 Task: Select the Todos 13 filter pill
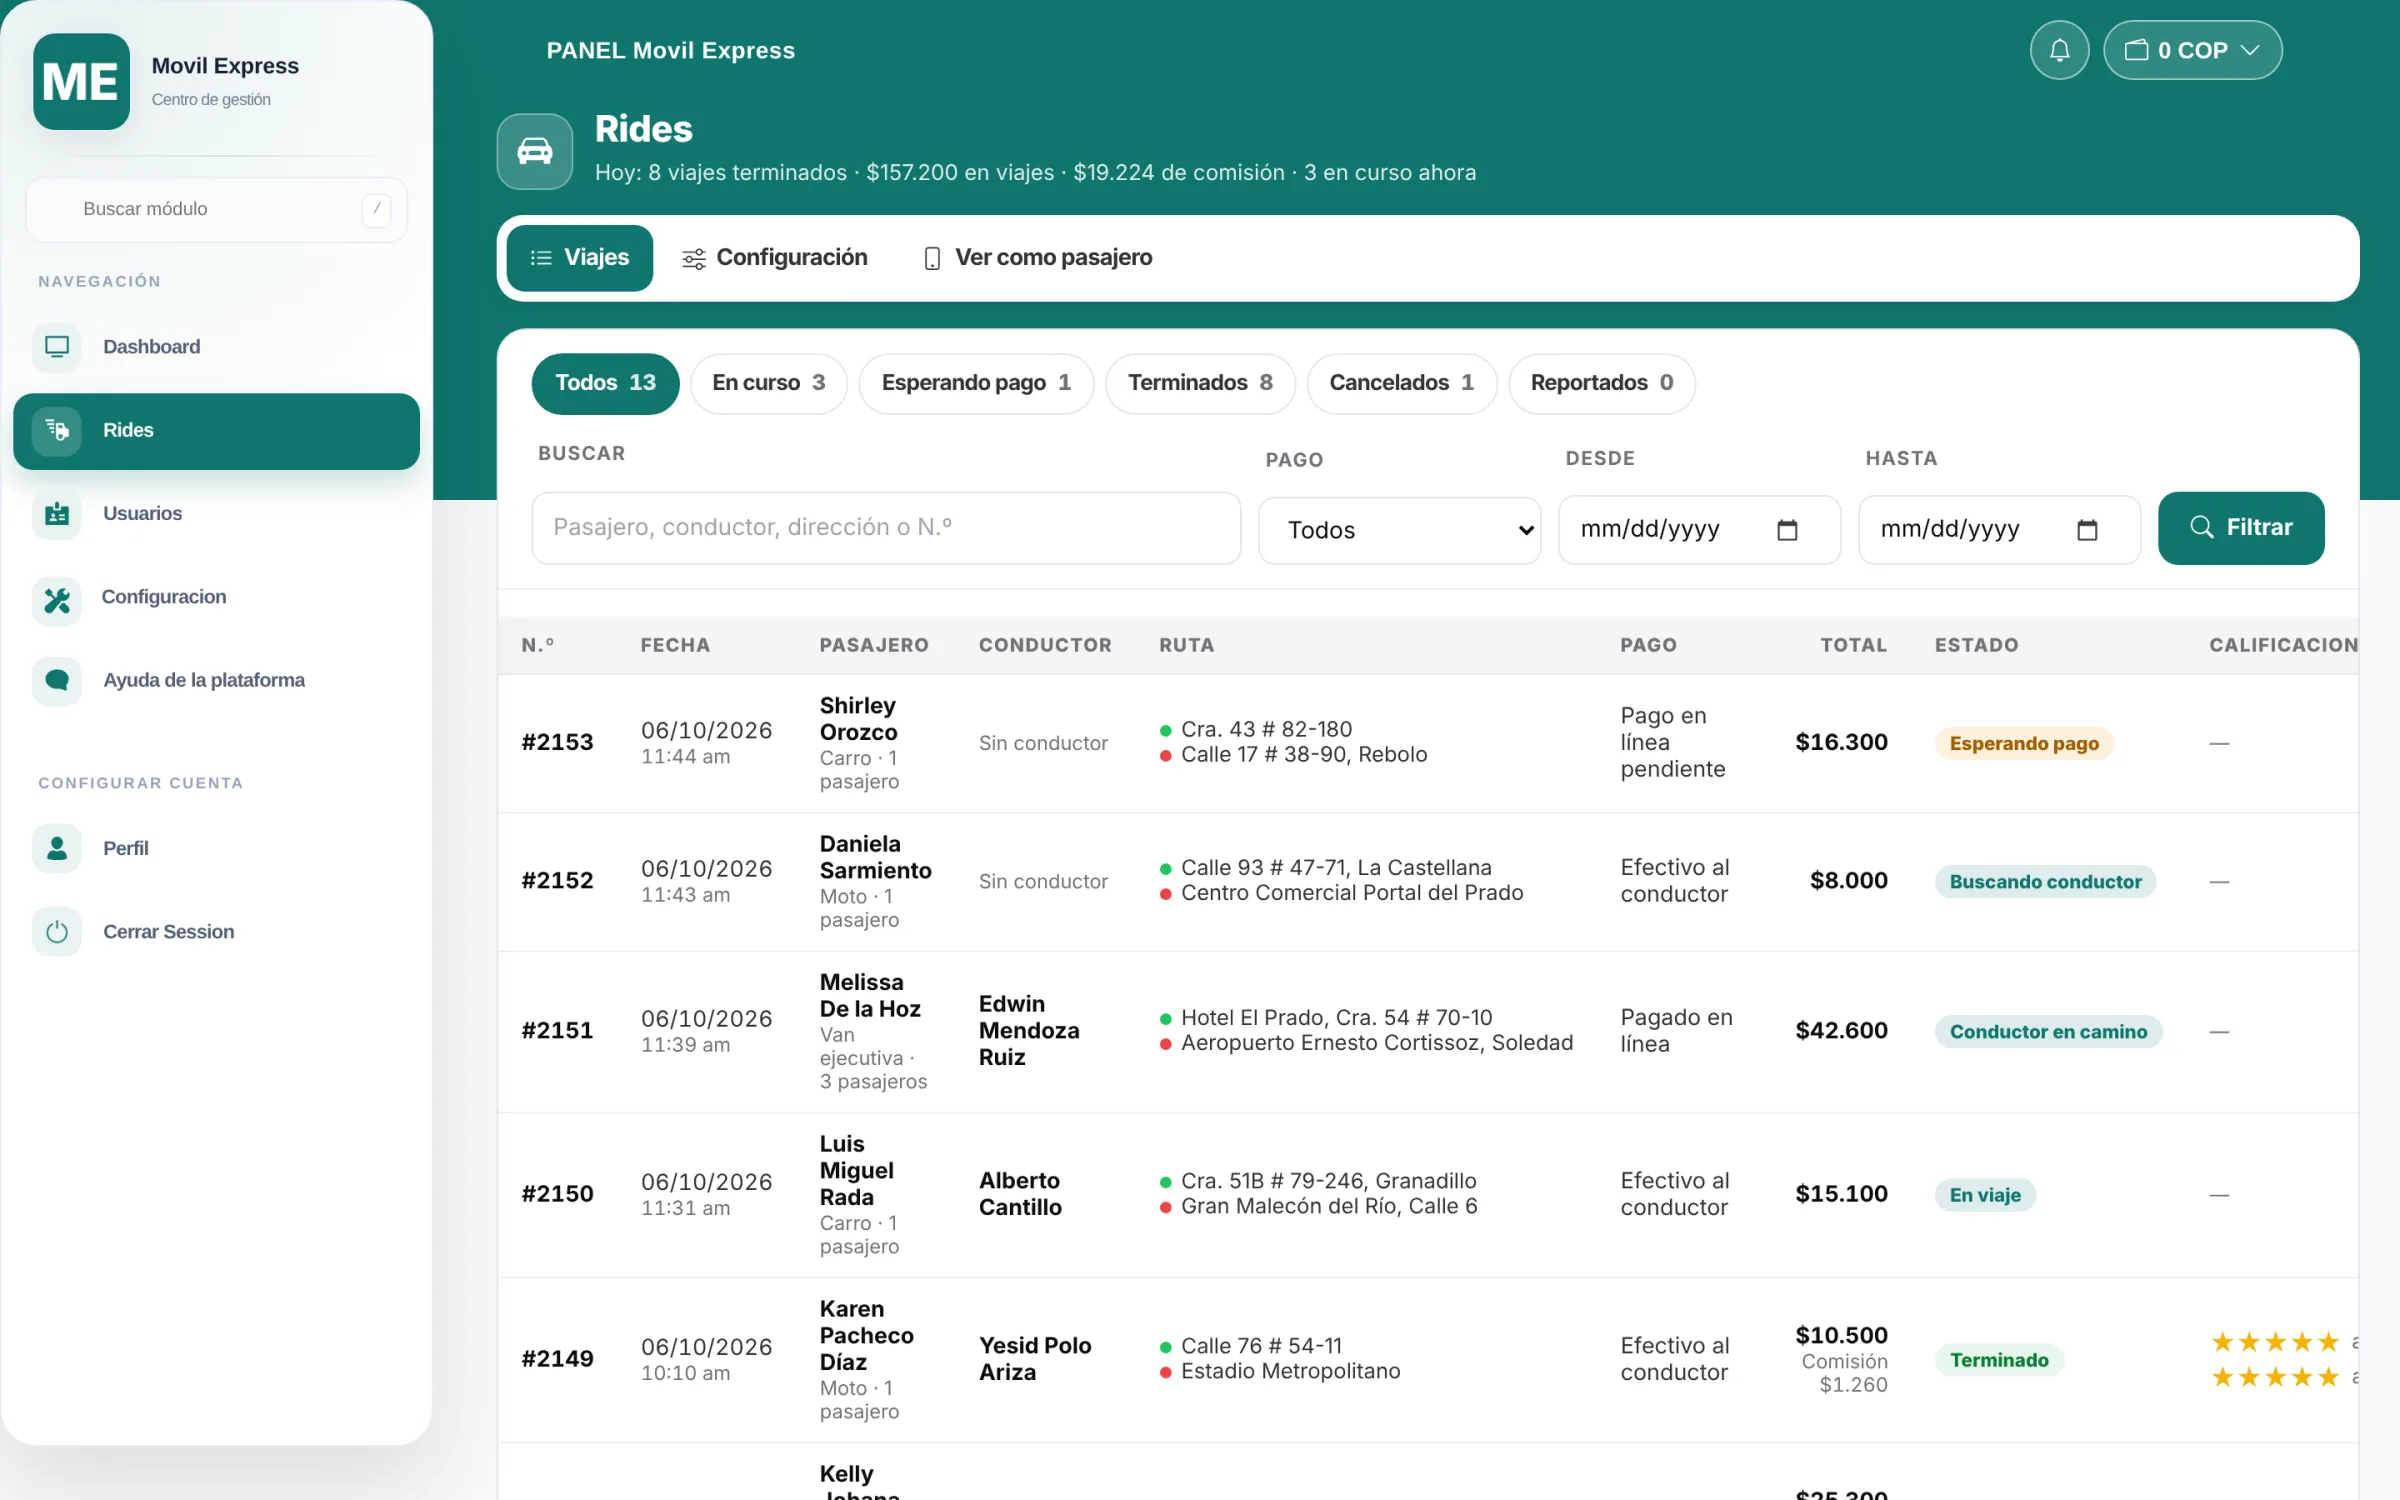(x=605, y=383)
